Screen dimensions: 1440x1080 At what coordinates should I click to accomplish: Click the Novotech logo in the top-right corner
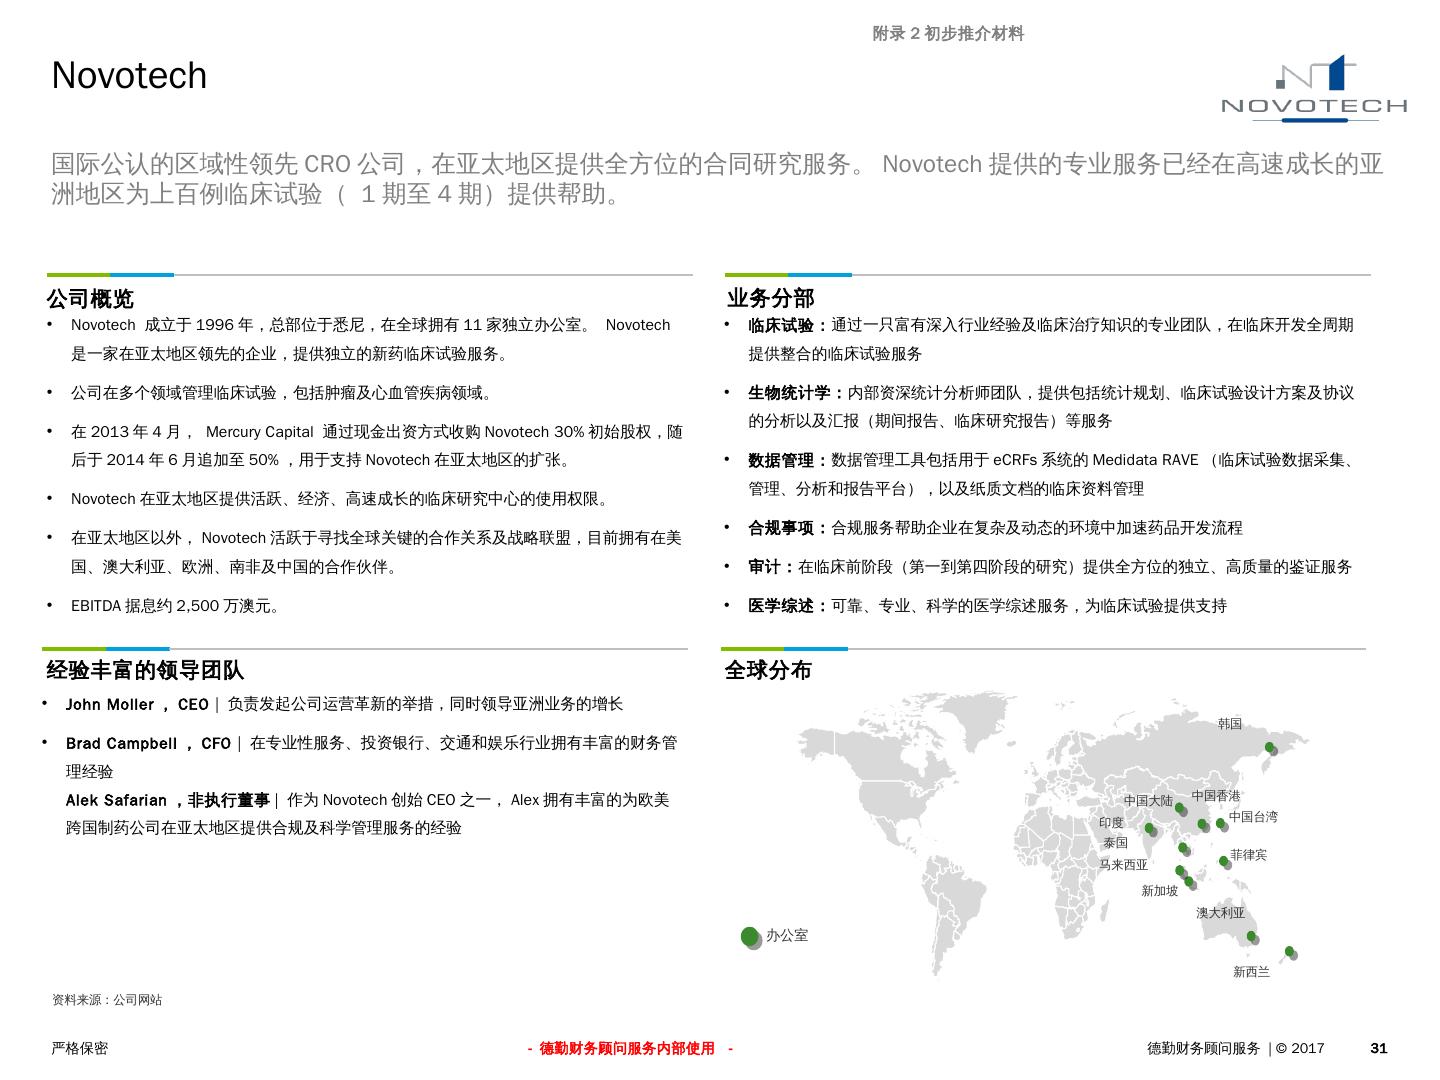point(1314,88)
